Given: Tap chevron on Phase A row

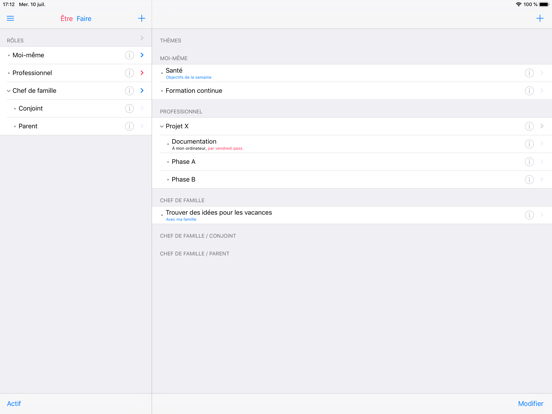Looking at the screenshot, I should coord(542,162).
